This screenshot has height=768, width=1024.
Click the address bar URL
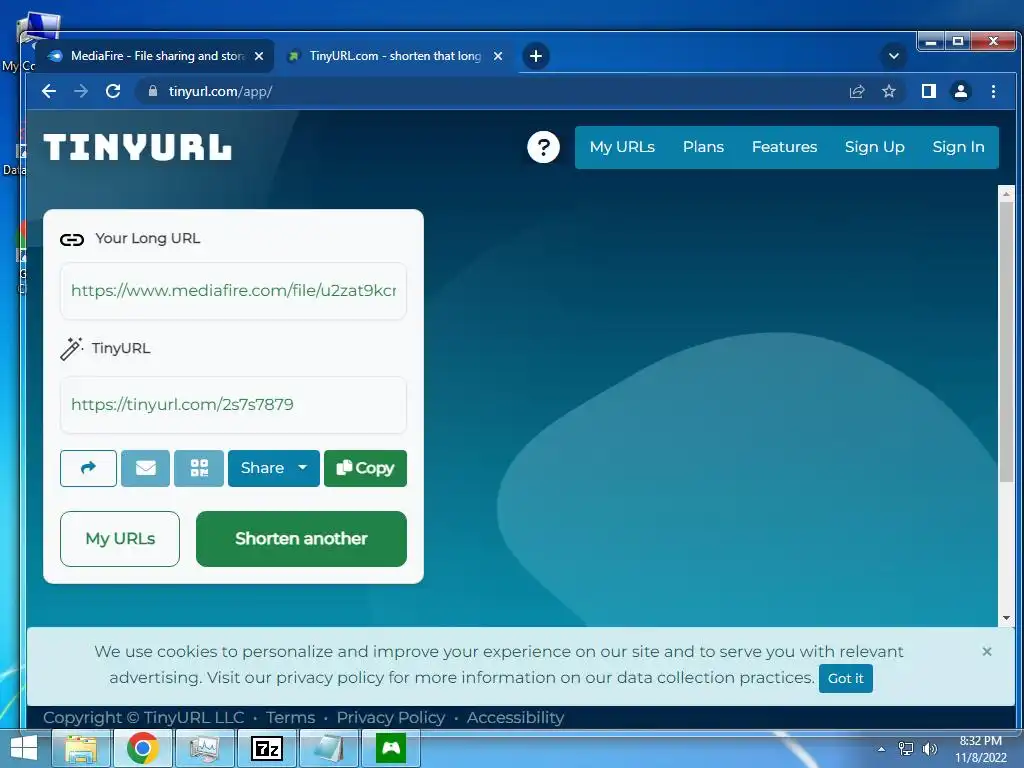(220, 91)
